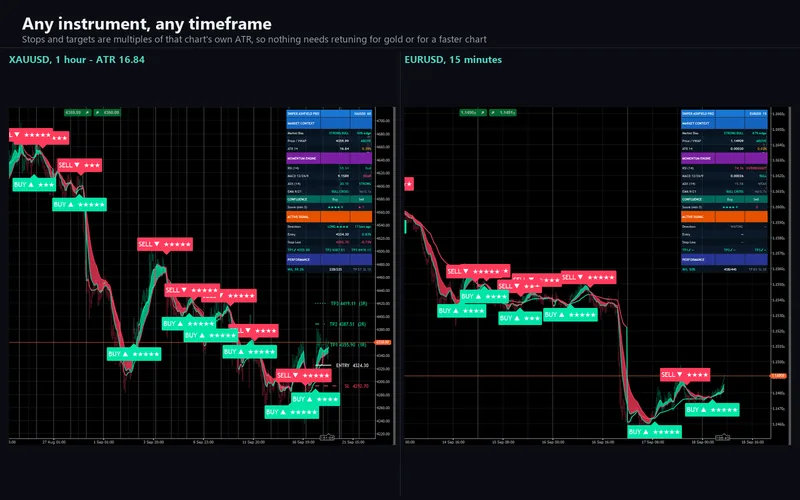Click the orange current price tag on EURUSD axis

pos(778,376)
